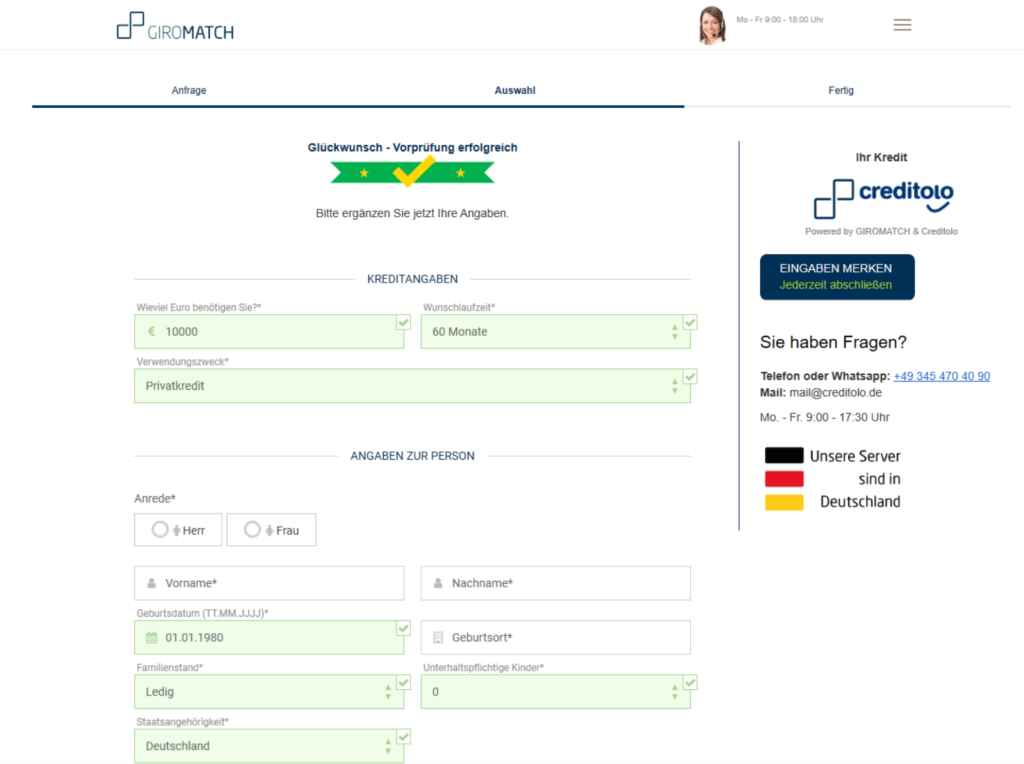Click the Nachname input field
Image resolution: width=1024 pixels, height=764 pixels.
tap(555, 583)
